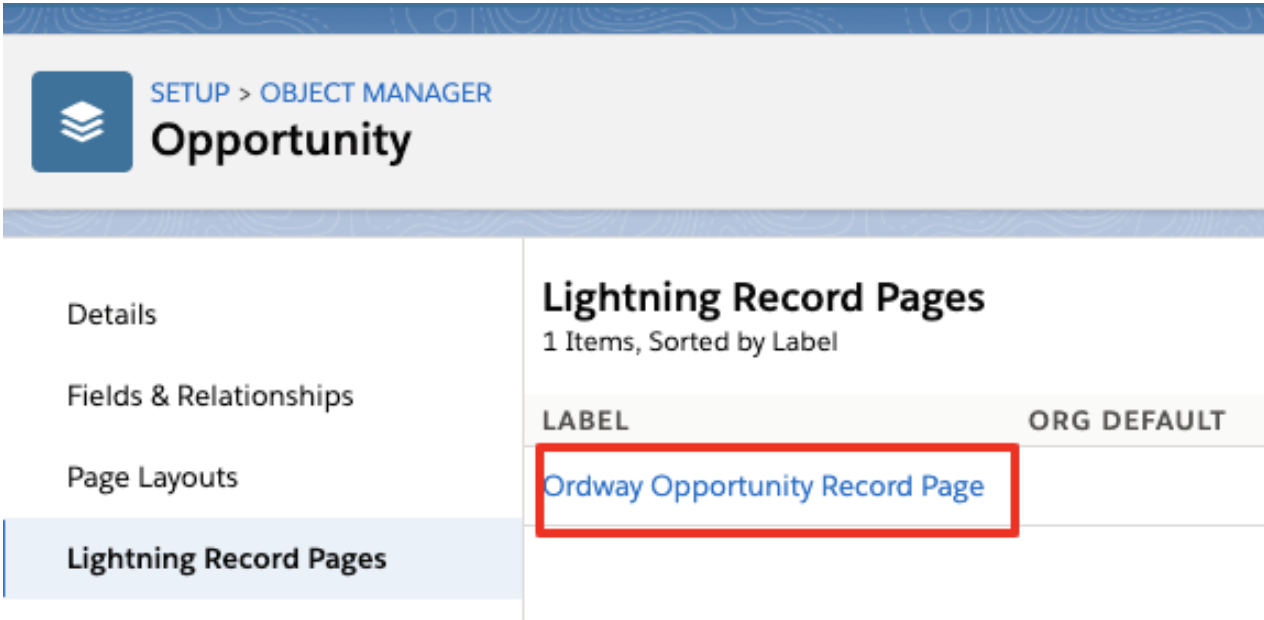The image size is (1264, 620).
Task: Click the Lightning Record Pages heading
Action: point(764,297)
